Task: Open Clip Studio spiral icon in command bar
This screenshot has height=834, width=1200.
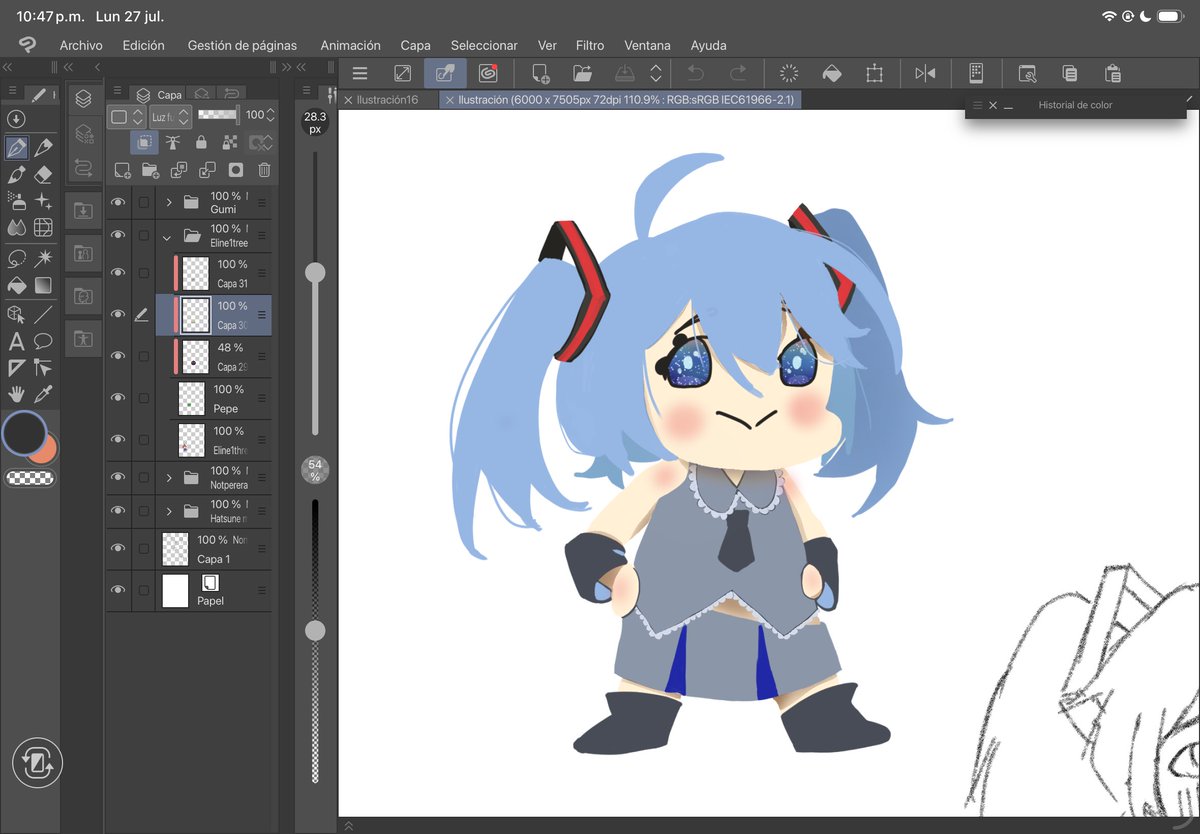Action: 488,73
